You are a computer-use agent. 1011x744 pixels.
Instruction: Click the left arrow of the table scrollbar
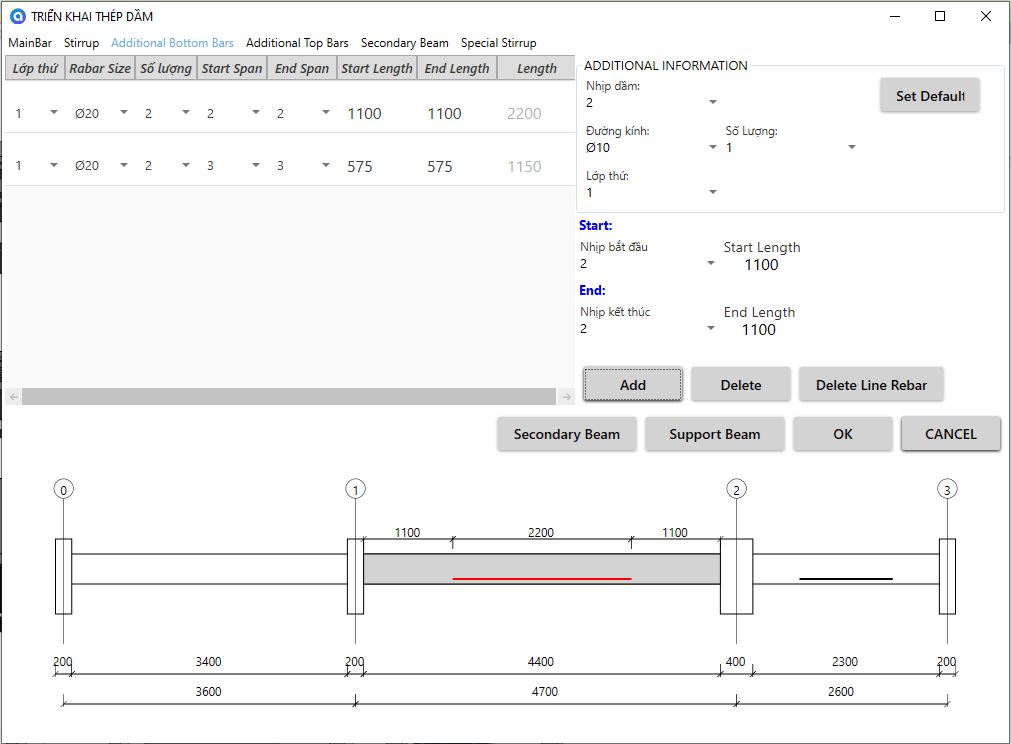click(x=14, y=396)
